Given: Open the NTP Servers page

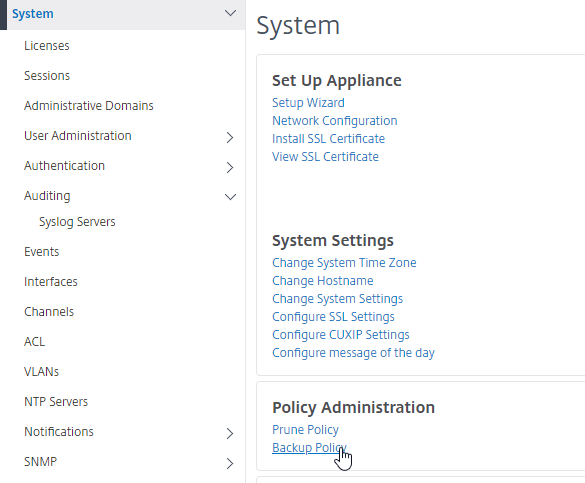Looking at the screenshot, I should click(56, 402).
